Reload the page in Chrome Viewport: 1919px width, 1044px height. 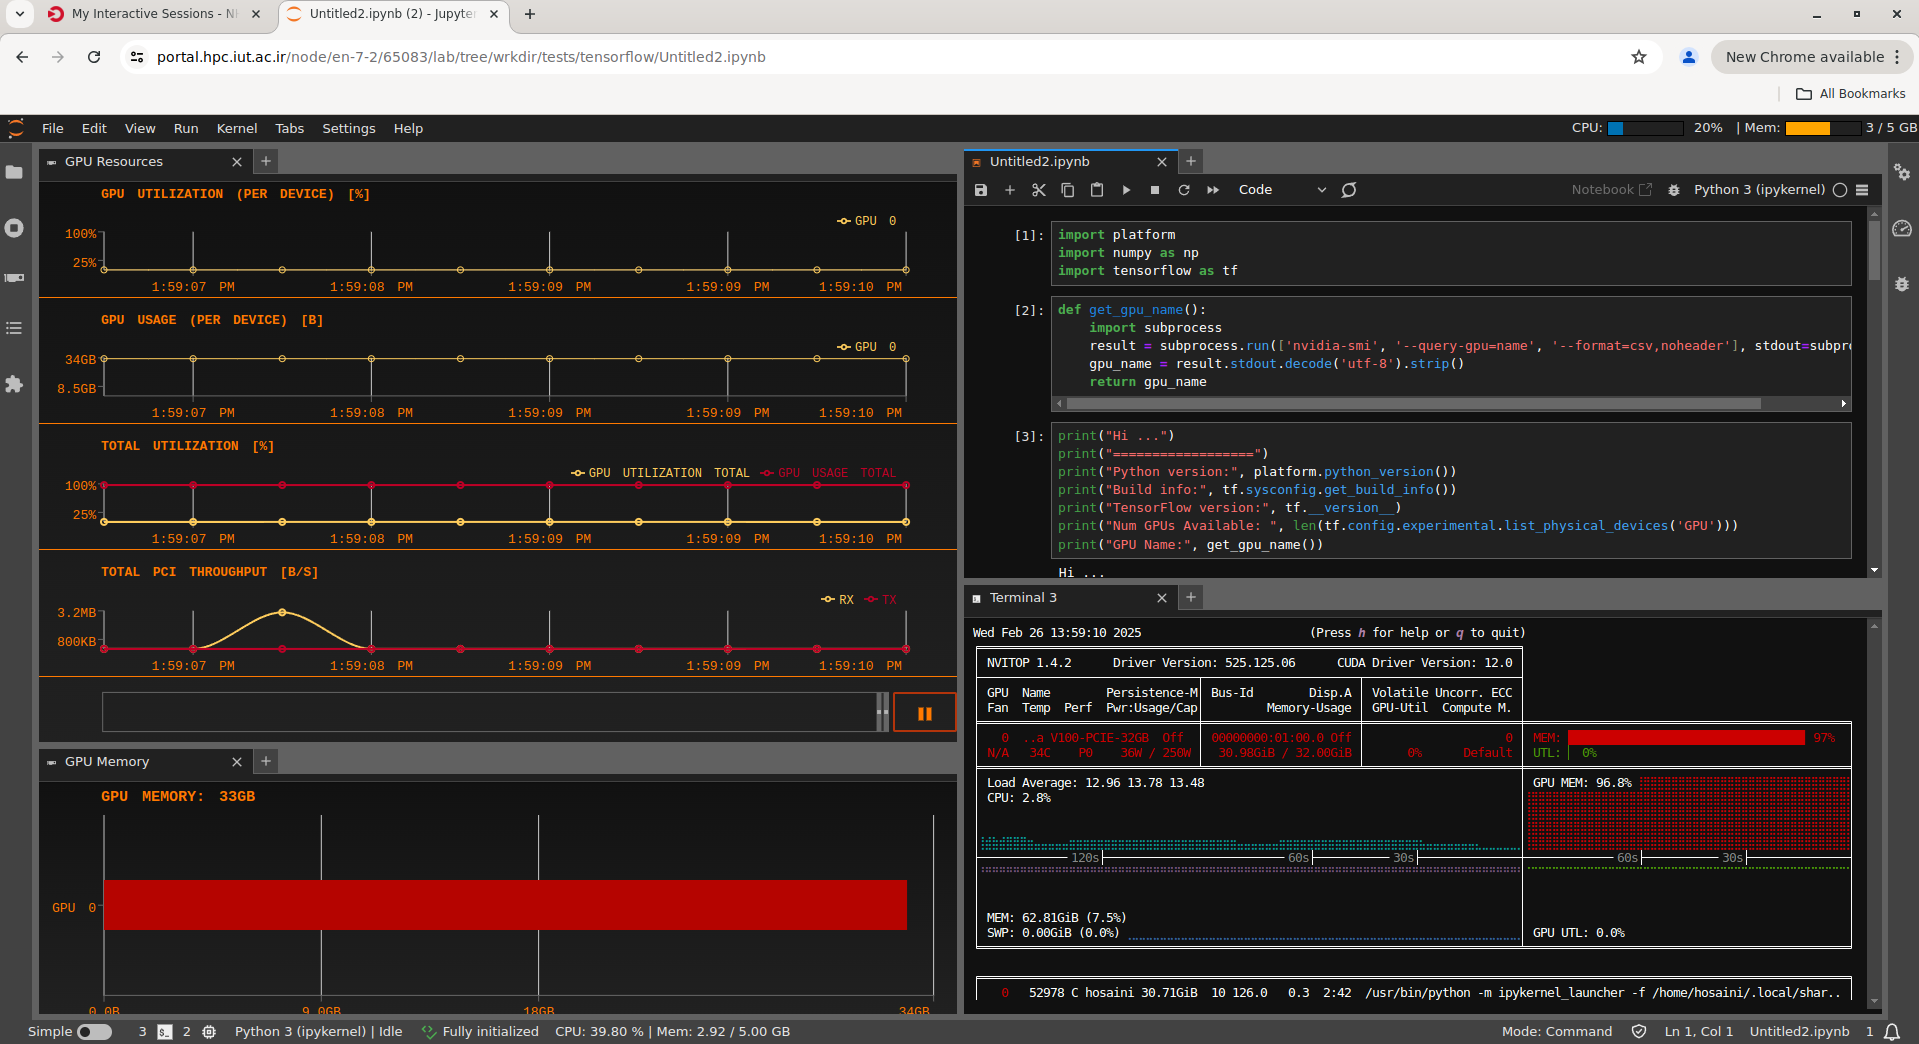point(94,57)
